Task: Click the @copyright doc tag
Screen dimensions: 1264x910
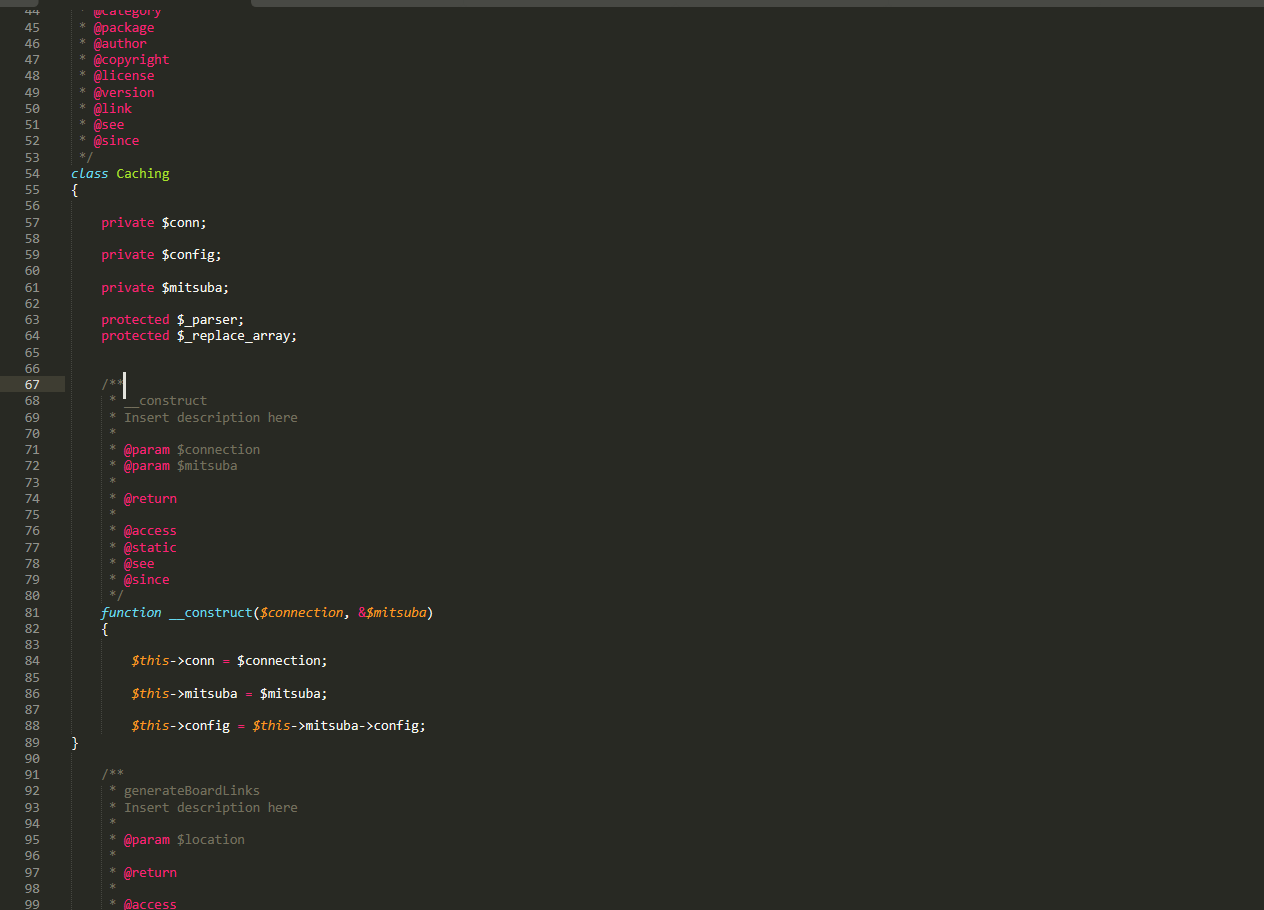Action: [131, 60]
